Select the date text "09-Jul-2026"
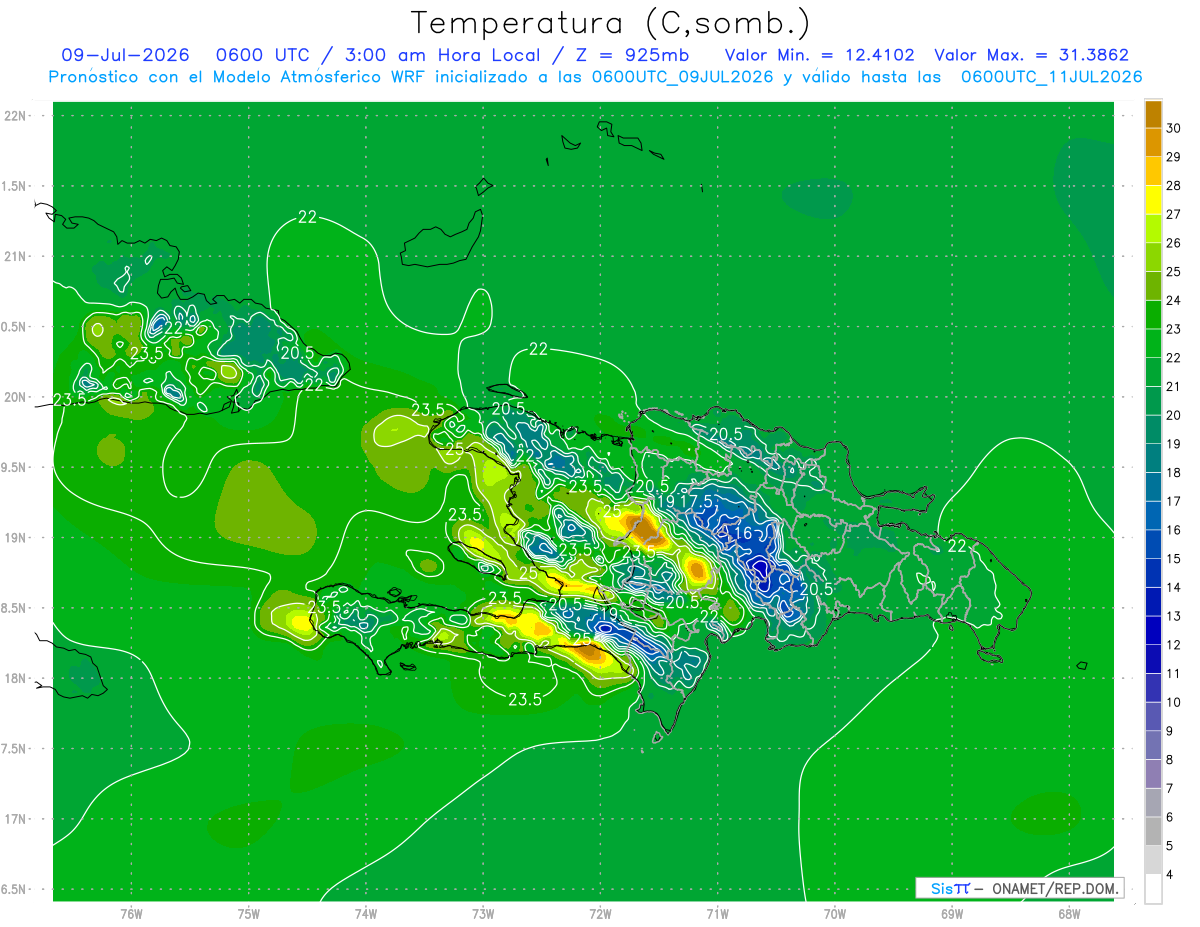1200x927 pixels. [125, 55]
